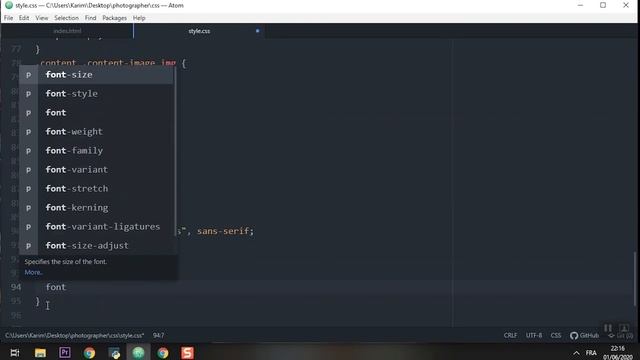The width and height of the screenshot is (640, 360).
Task: Click the pause icon above status bar
Action: pyautogui.click(x=608, y=327)
